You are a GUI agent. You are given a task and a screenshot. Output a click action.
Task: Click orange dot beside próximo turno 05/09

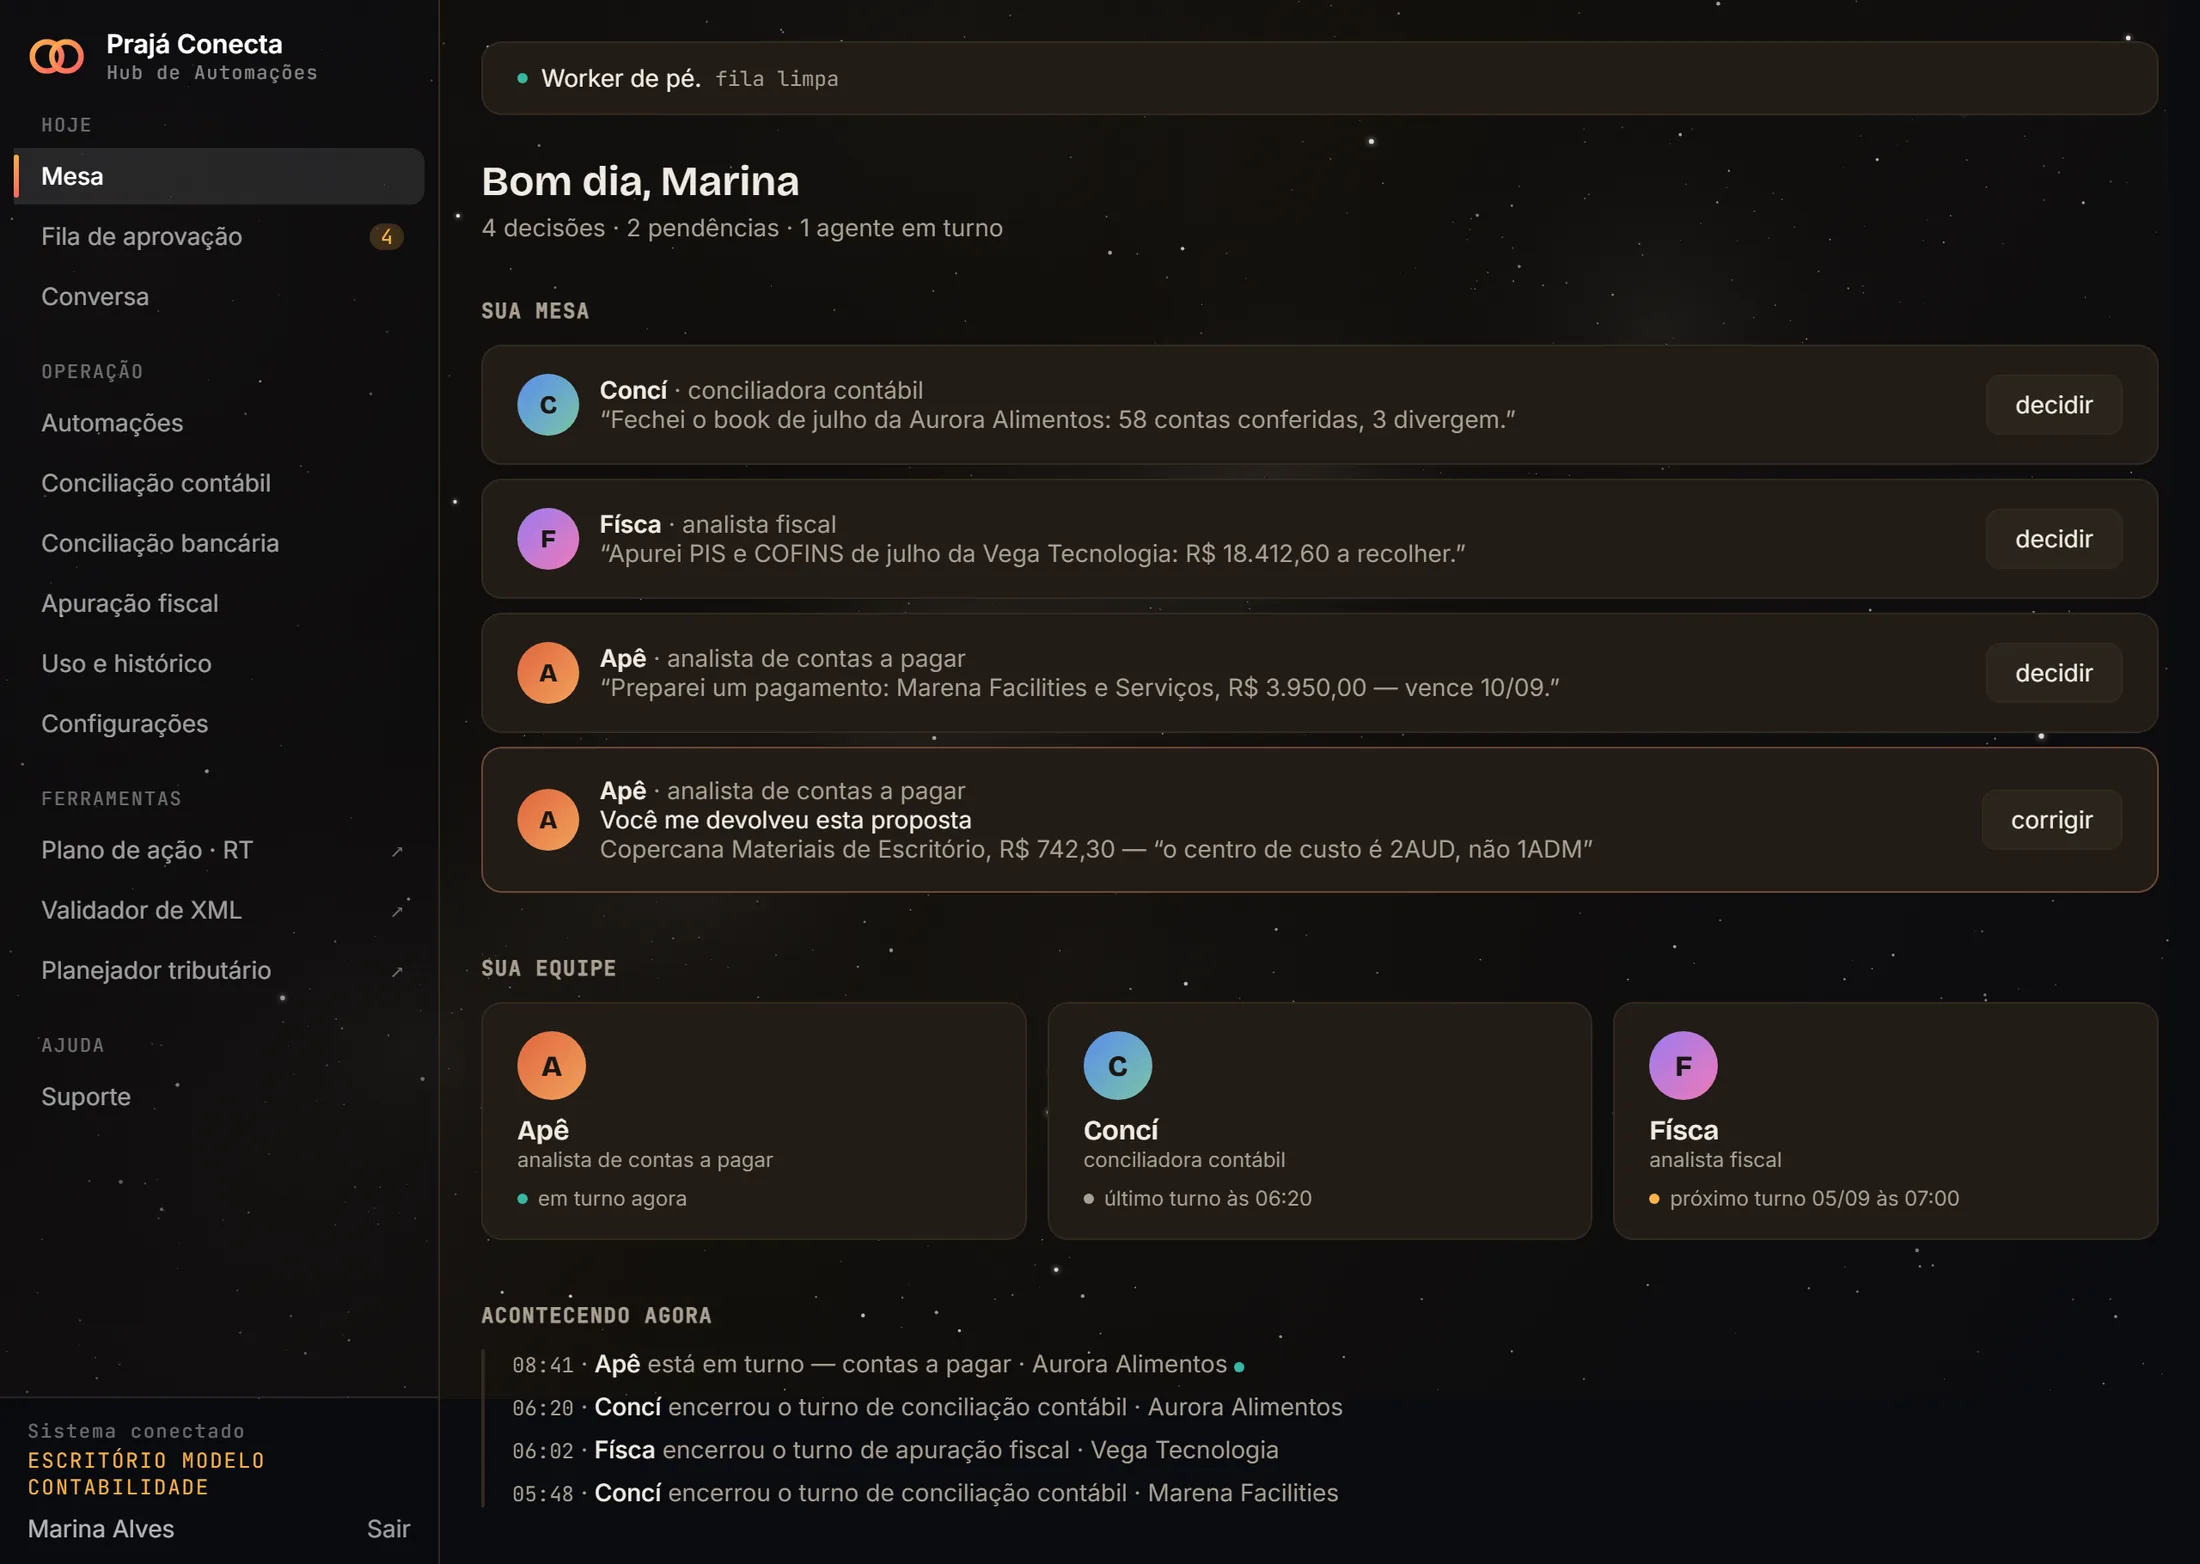(x=1654, y=1198)
